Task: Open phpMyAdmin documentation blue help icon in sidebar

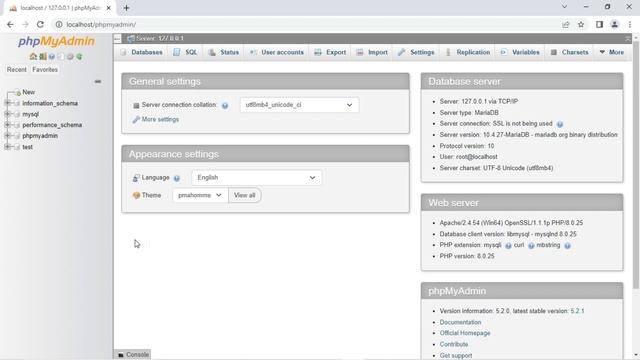Action: pyautogui.click(x=52, y=57)
